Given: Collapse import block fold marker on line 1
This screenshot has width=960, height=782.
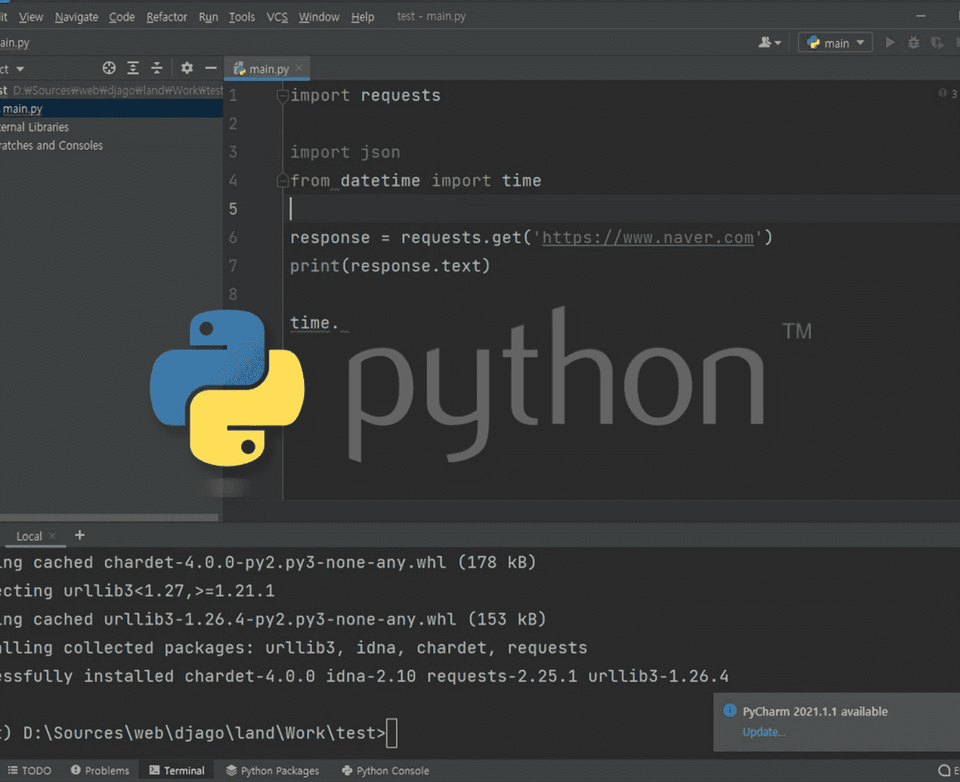Looking at the screenshot, I should point(282,96).
